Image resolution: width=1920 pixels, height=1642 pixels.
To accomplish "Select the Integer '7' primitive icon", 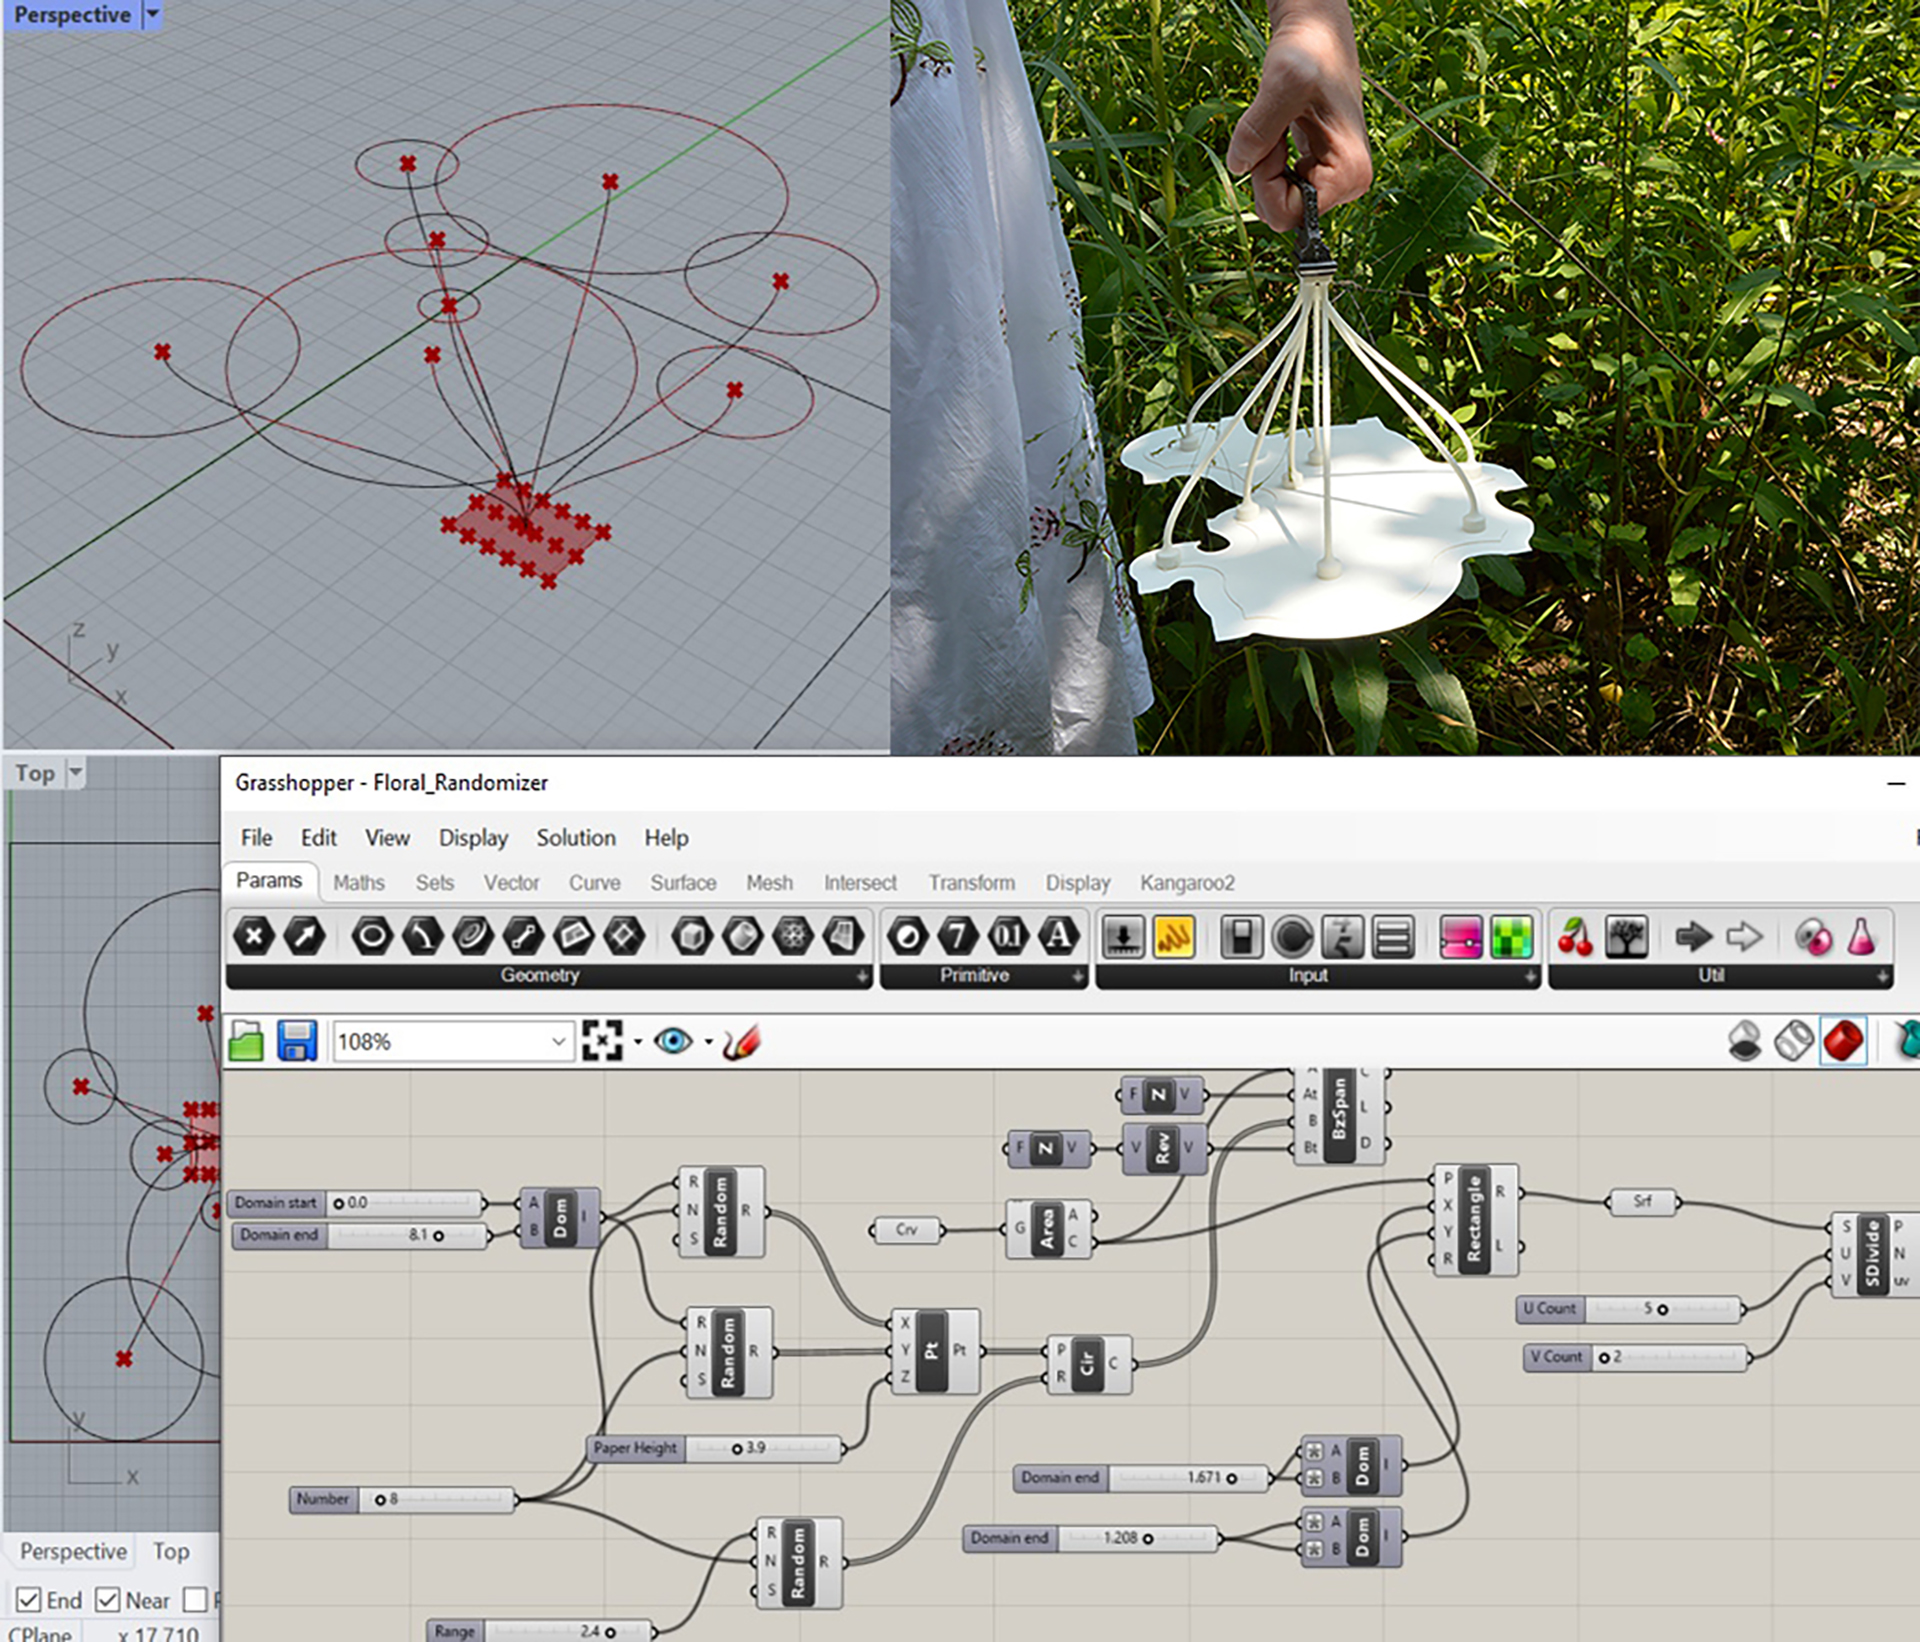I will (x=957, y=937).
